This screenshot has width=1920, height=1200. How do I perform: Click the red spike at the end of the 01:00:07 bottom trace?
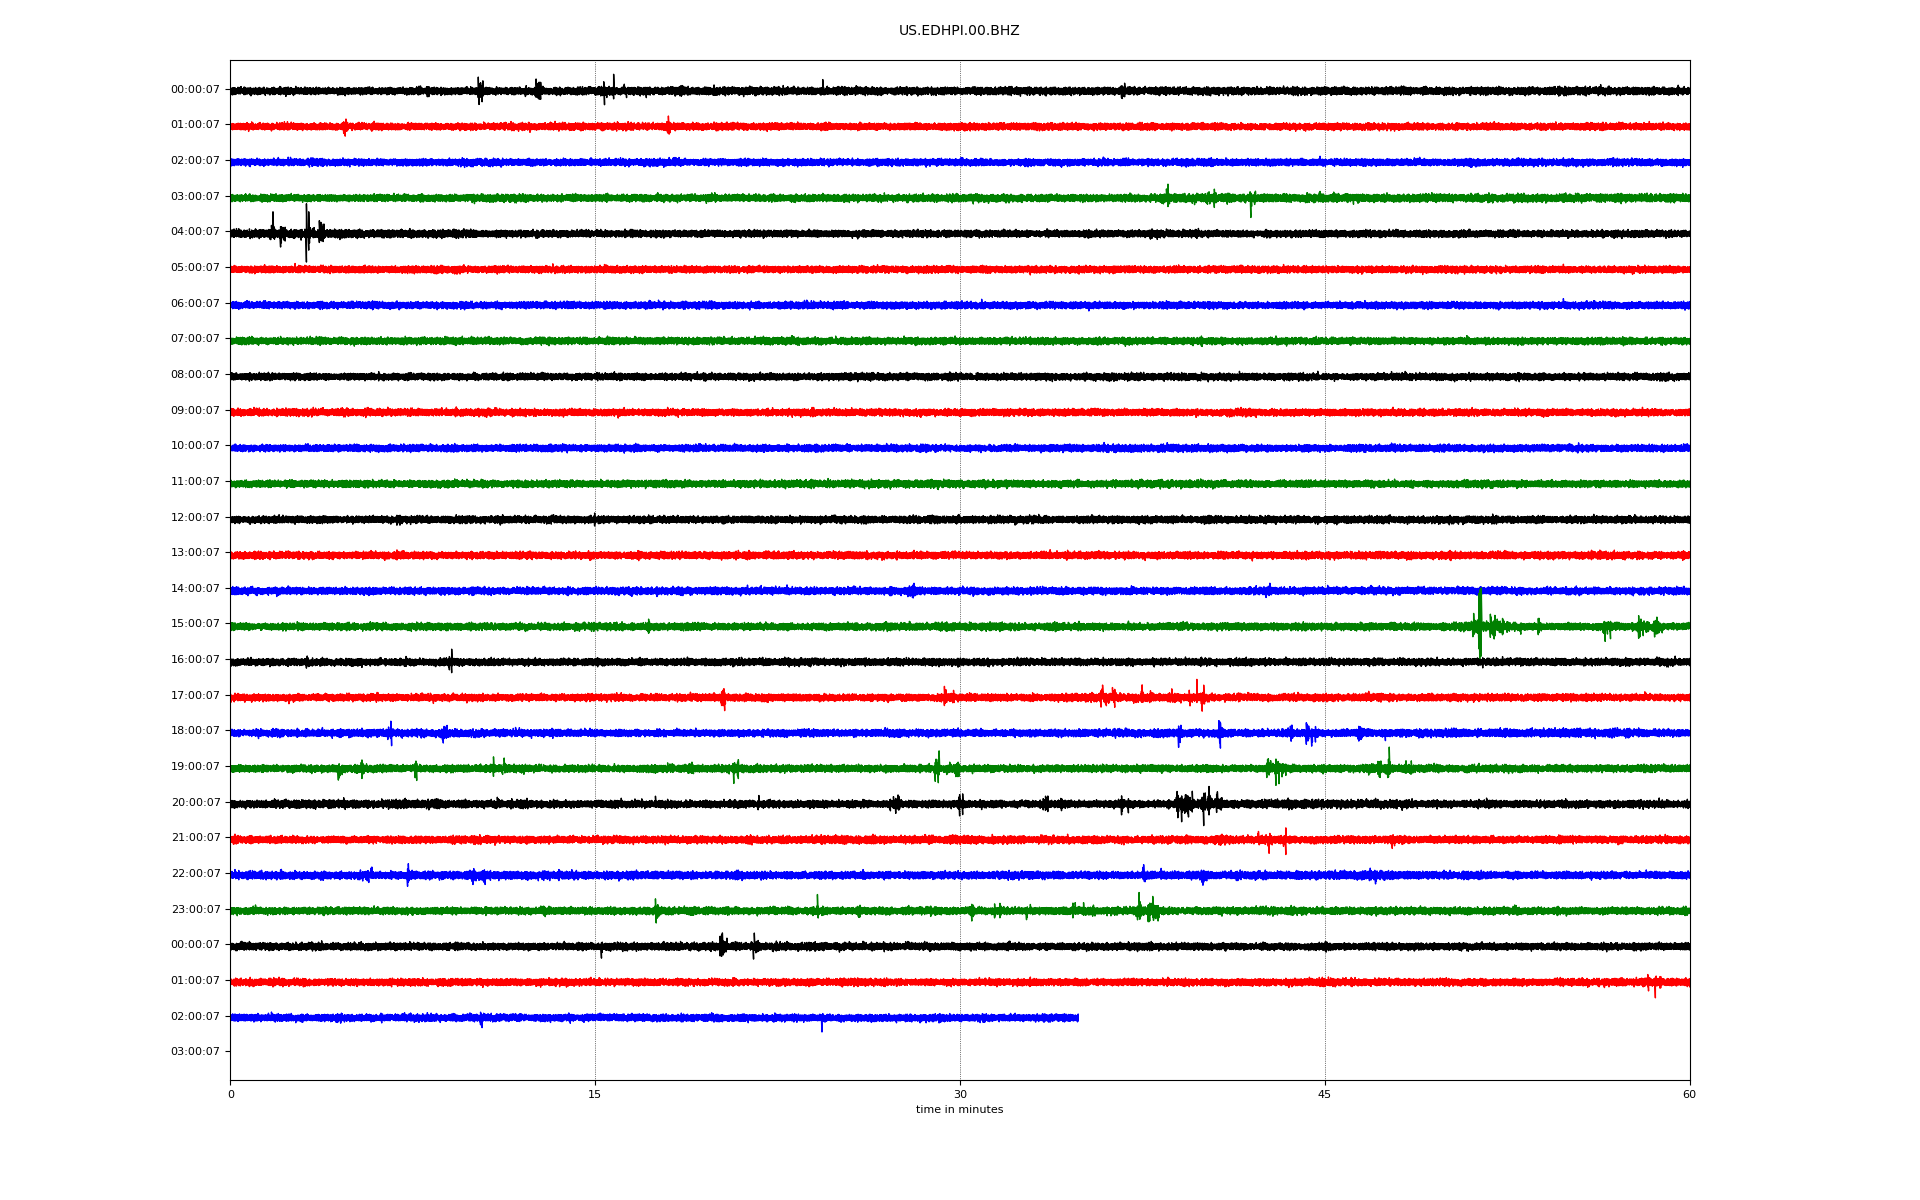[1653, 984]
